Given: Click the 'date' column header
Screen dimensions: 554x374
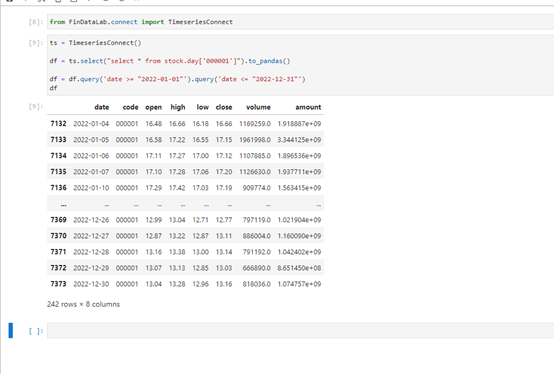Looking at the screenshot, I should (x=101, y=107).
